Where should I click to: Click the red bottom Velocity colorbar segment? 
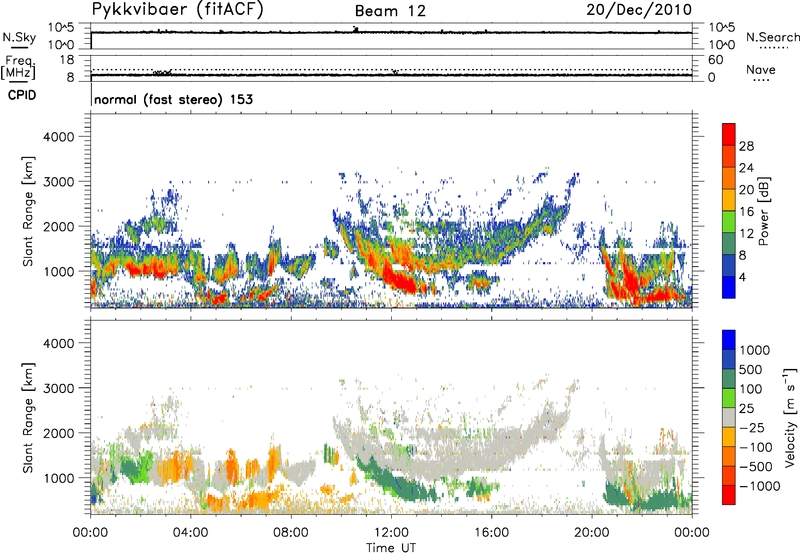(x=729, y=495)
